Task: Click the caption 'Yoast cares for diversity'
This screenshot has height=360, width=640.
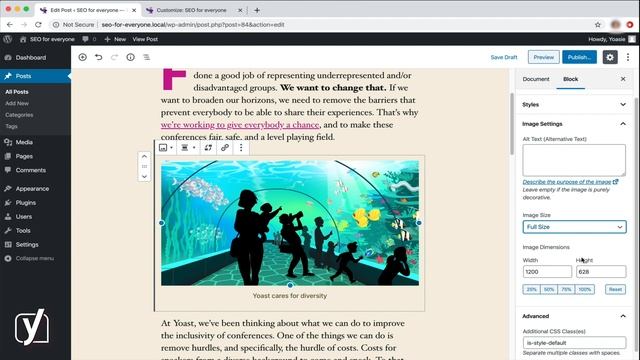Action: click(290, 296)
